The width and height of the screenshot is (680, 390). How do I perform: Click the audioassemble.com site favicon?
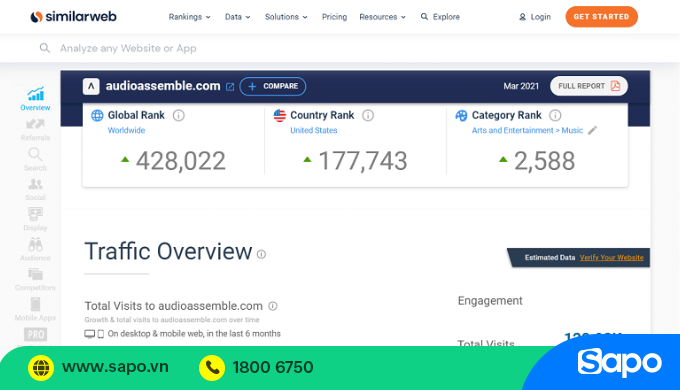click(91, 86)
